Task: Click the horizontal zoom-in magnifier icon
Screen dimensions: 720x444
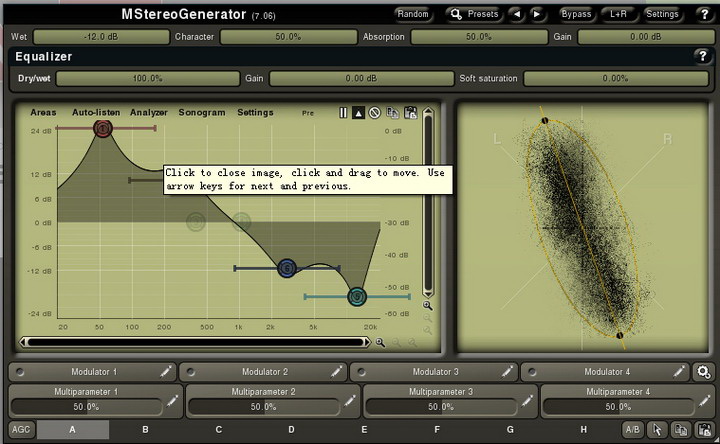Action: (380, 343)
